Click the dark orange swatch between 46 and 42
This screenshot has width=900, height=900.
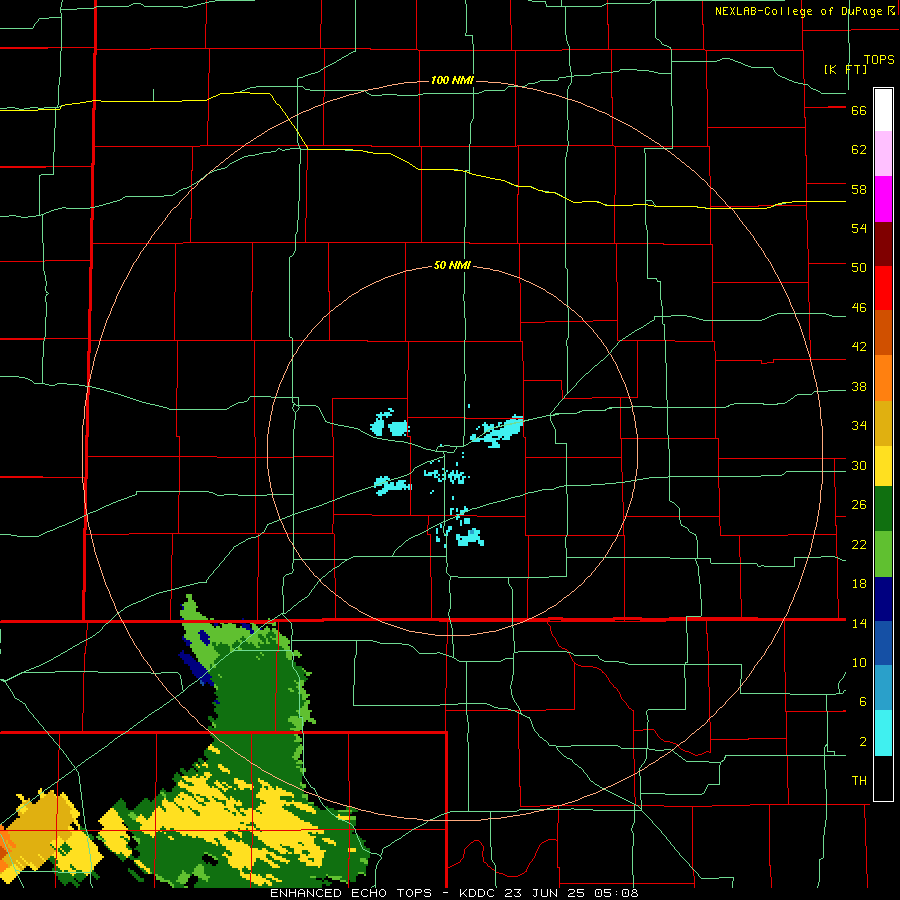[x=883, y=332]
